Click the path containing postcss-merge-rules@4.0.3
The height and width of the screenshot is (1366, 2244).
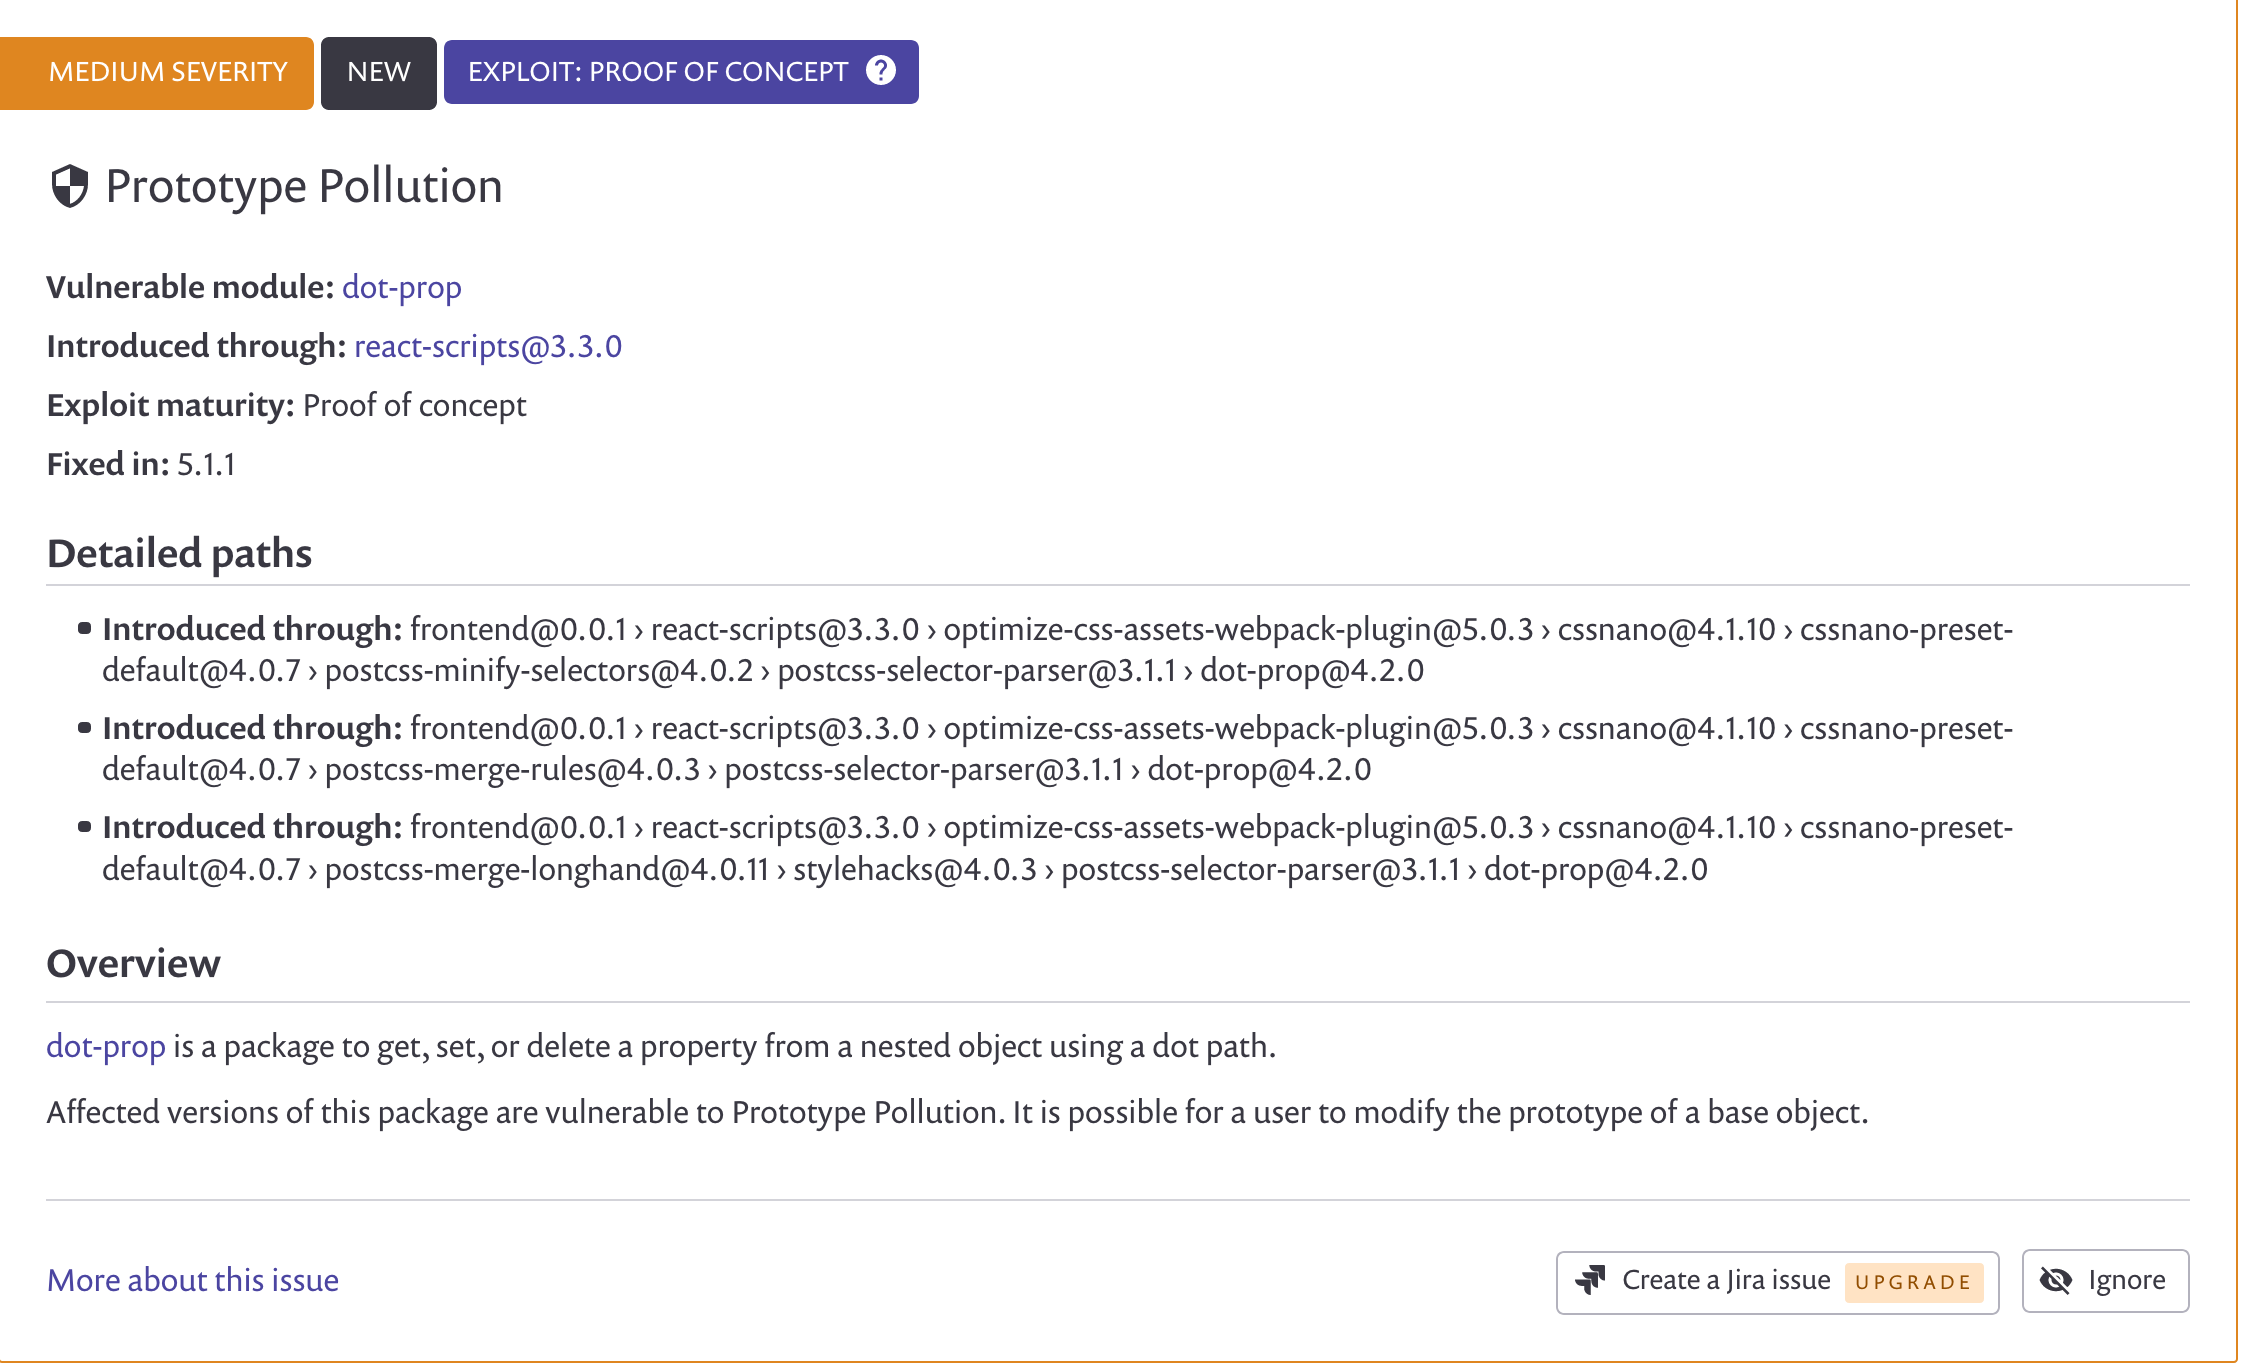[x=1058, y=748]
